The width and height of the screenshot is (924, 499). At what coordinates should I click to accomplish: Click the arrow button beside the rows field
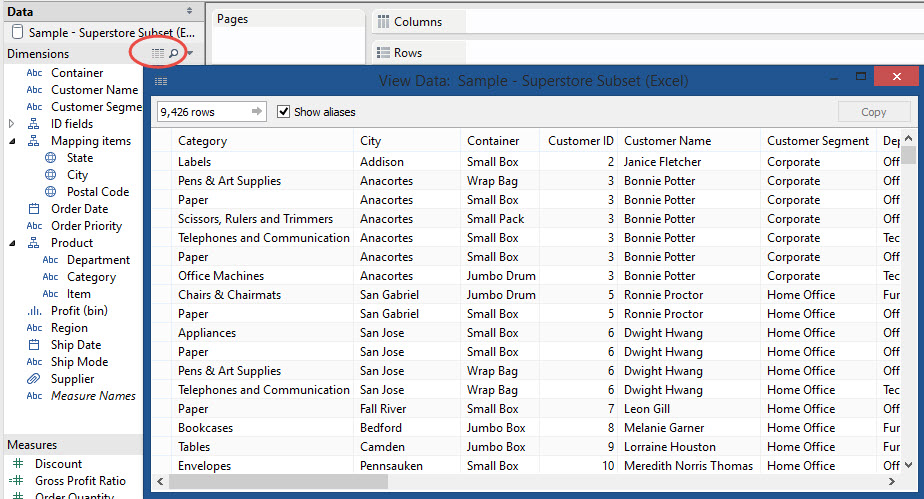(x=257, y=111)
